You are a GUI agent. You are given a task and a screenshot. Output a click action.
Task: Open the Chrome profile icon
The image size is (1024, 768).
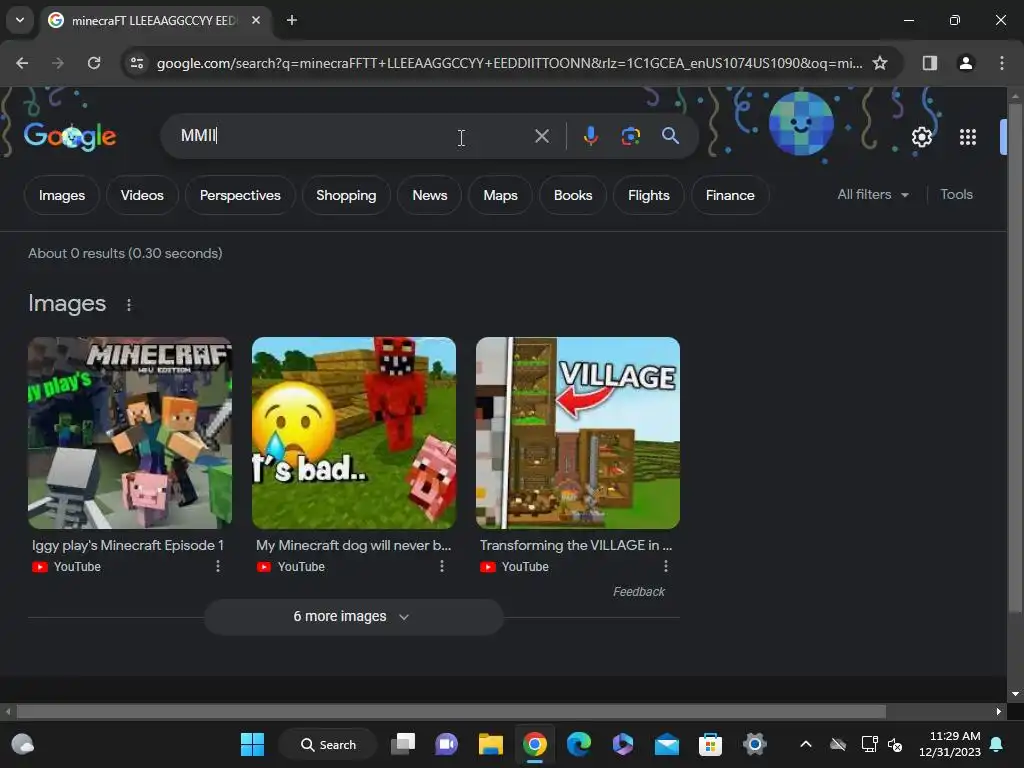pos(965,63)
